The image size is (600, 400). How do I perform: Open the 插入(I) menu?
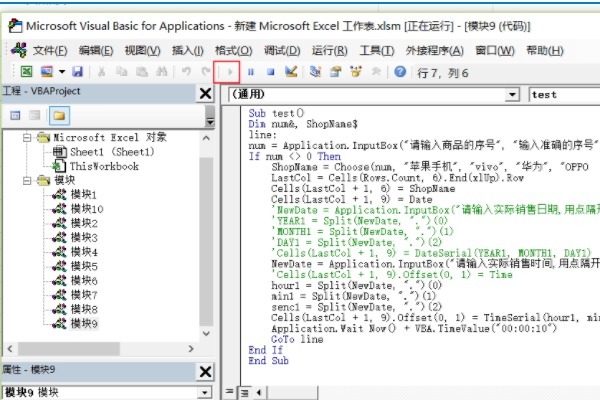pos(188,51)
